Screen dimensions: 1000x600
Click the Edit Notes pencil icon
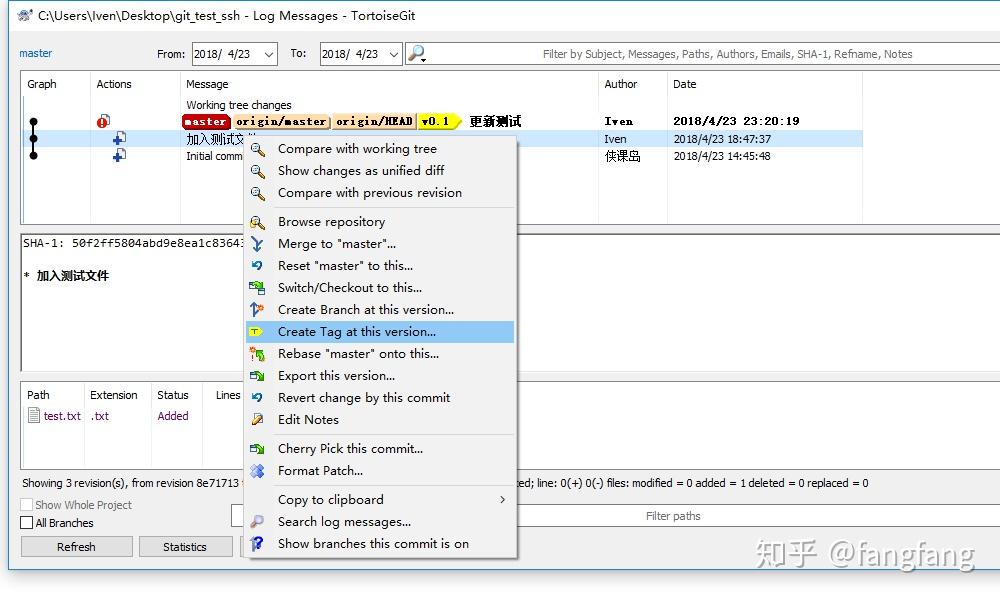click(x=257, y=420)
